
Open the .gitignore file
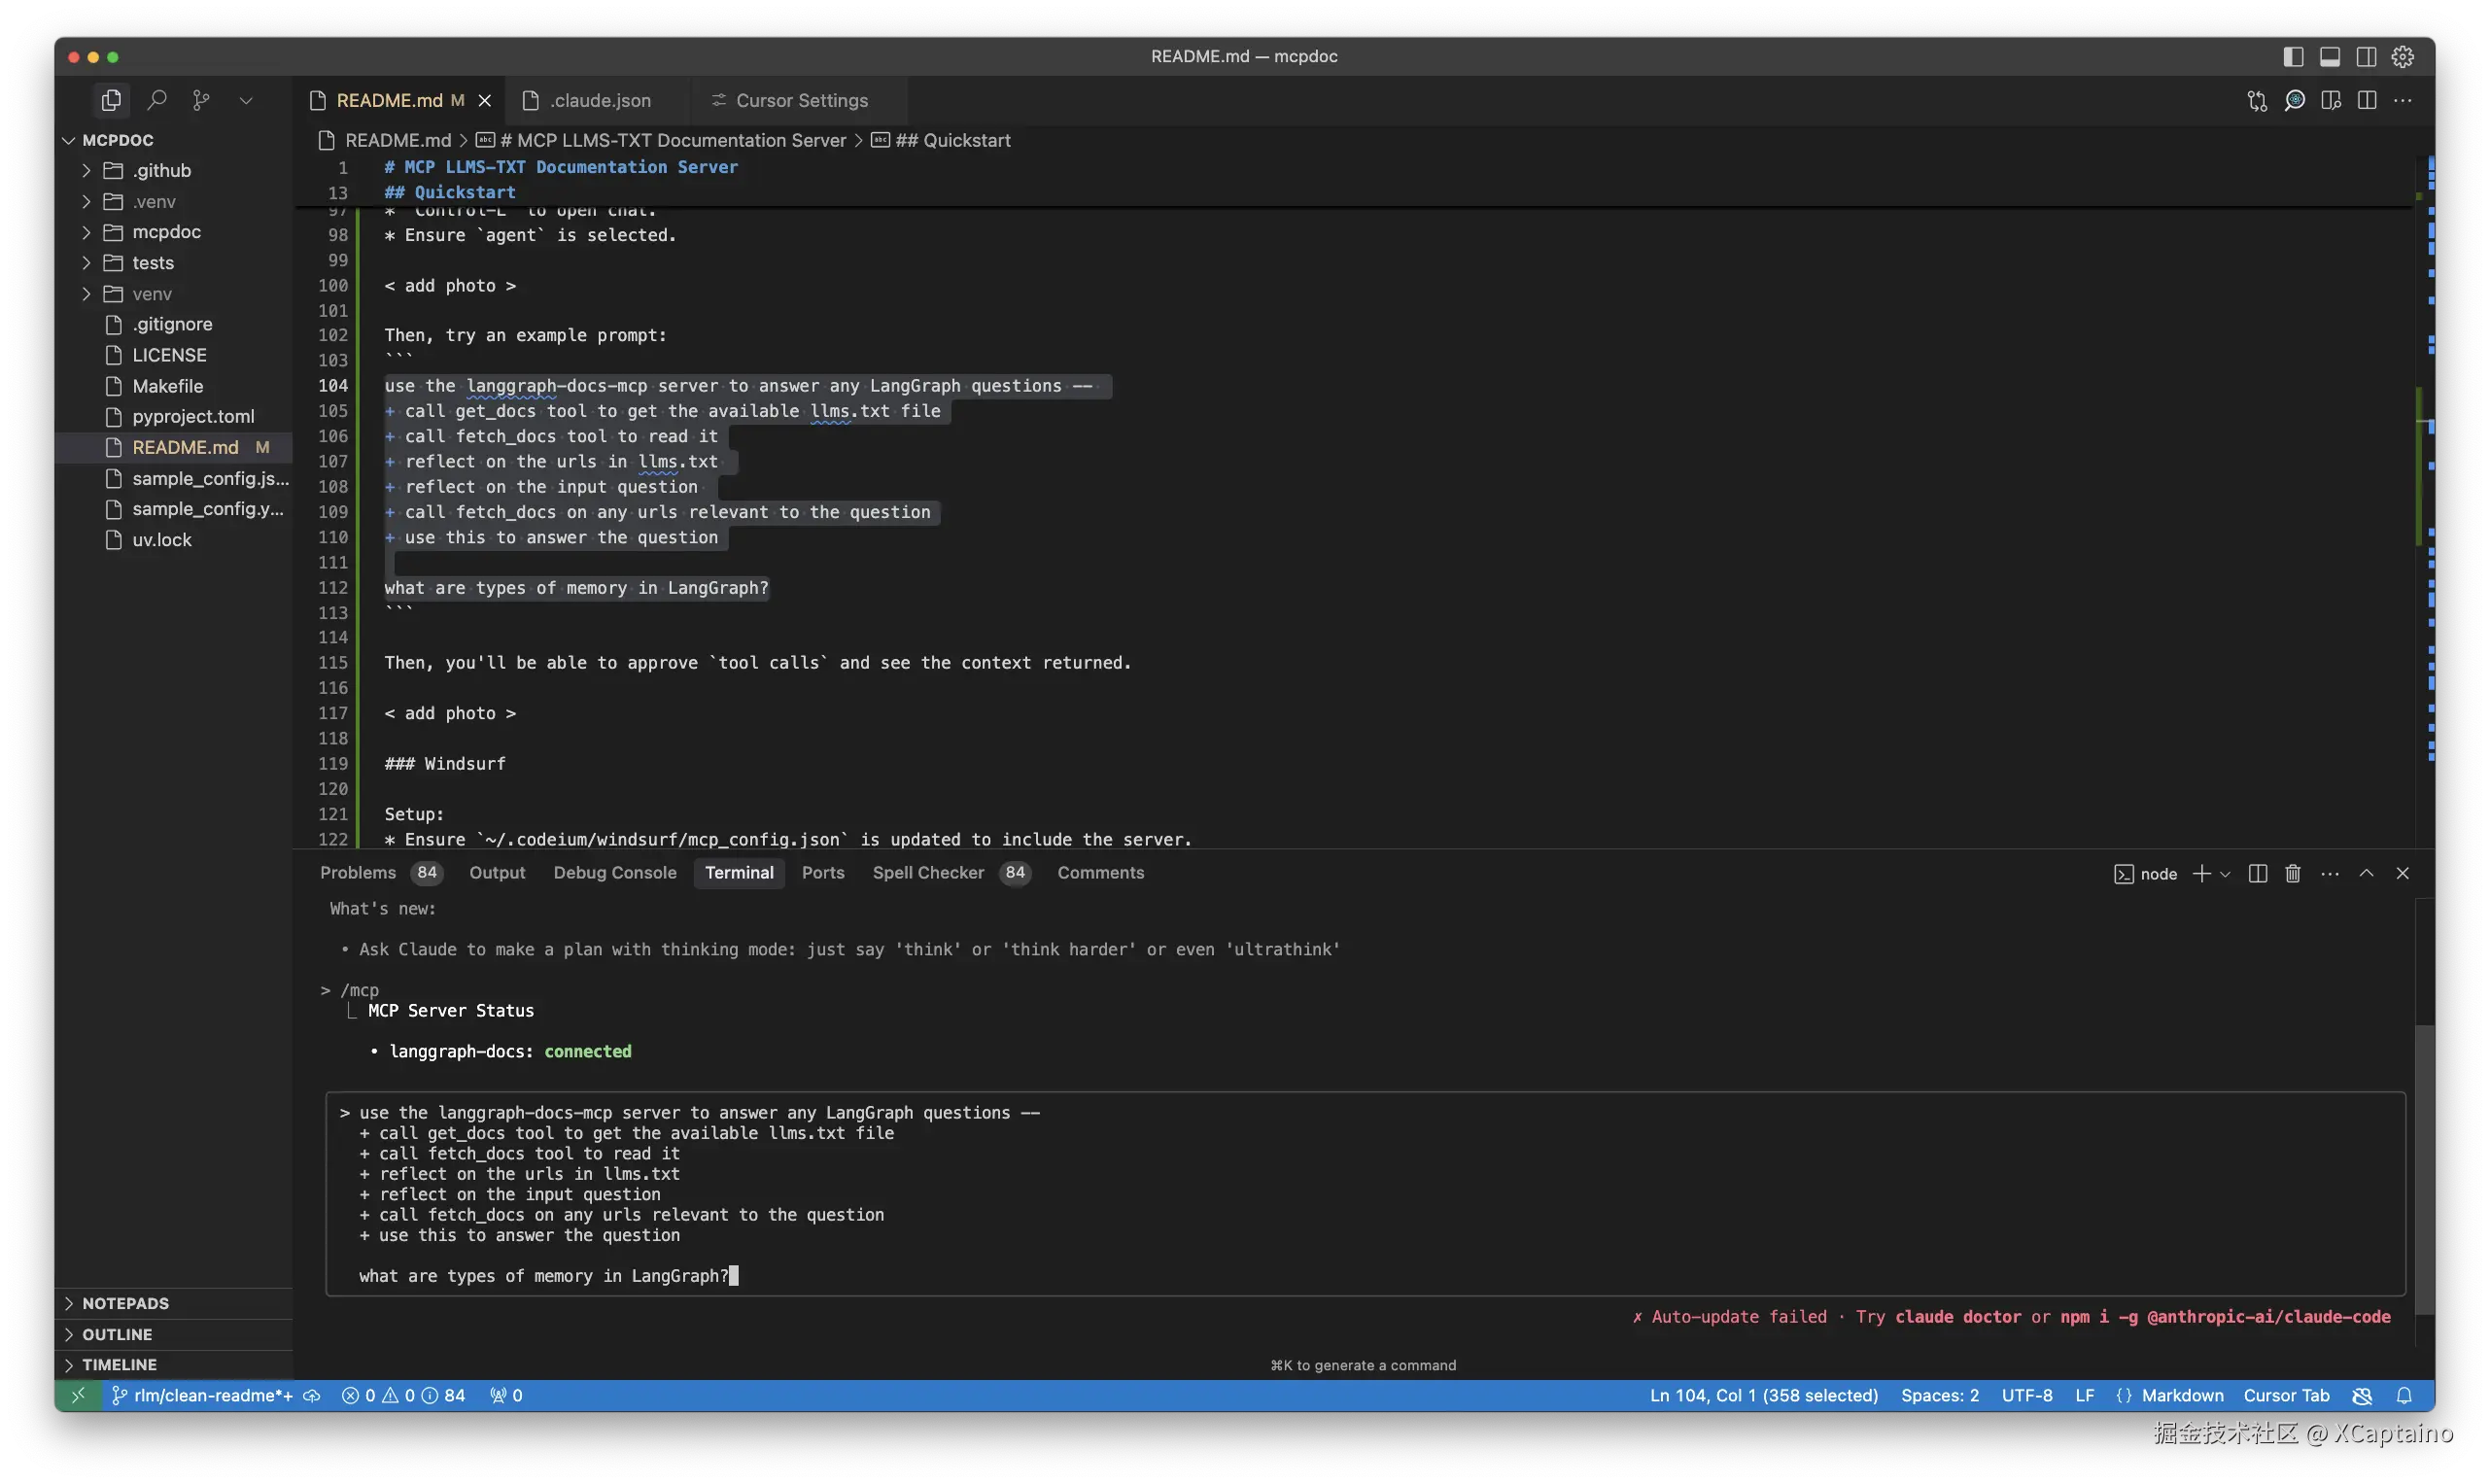click(174, 324)
